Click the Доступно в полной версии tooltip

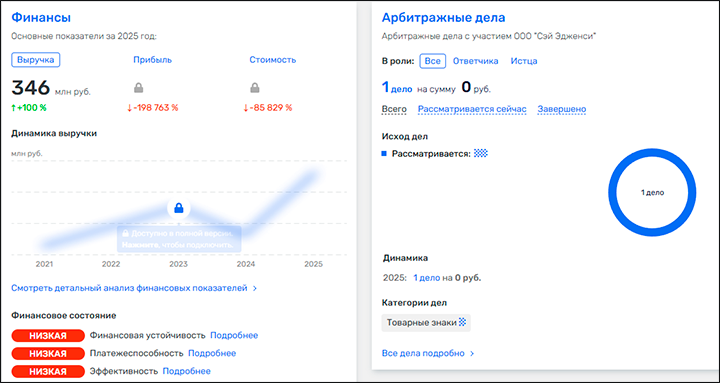coord(179,239)
